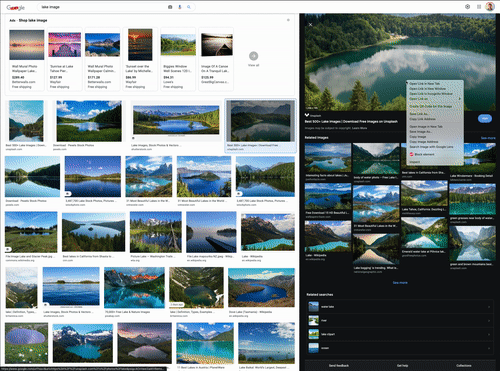
Task: Open Best 500+ Lake Images Unsplash title
Action: [351, 121]
